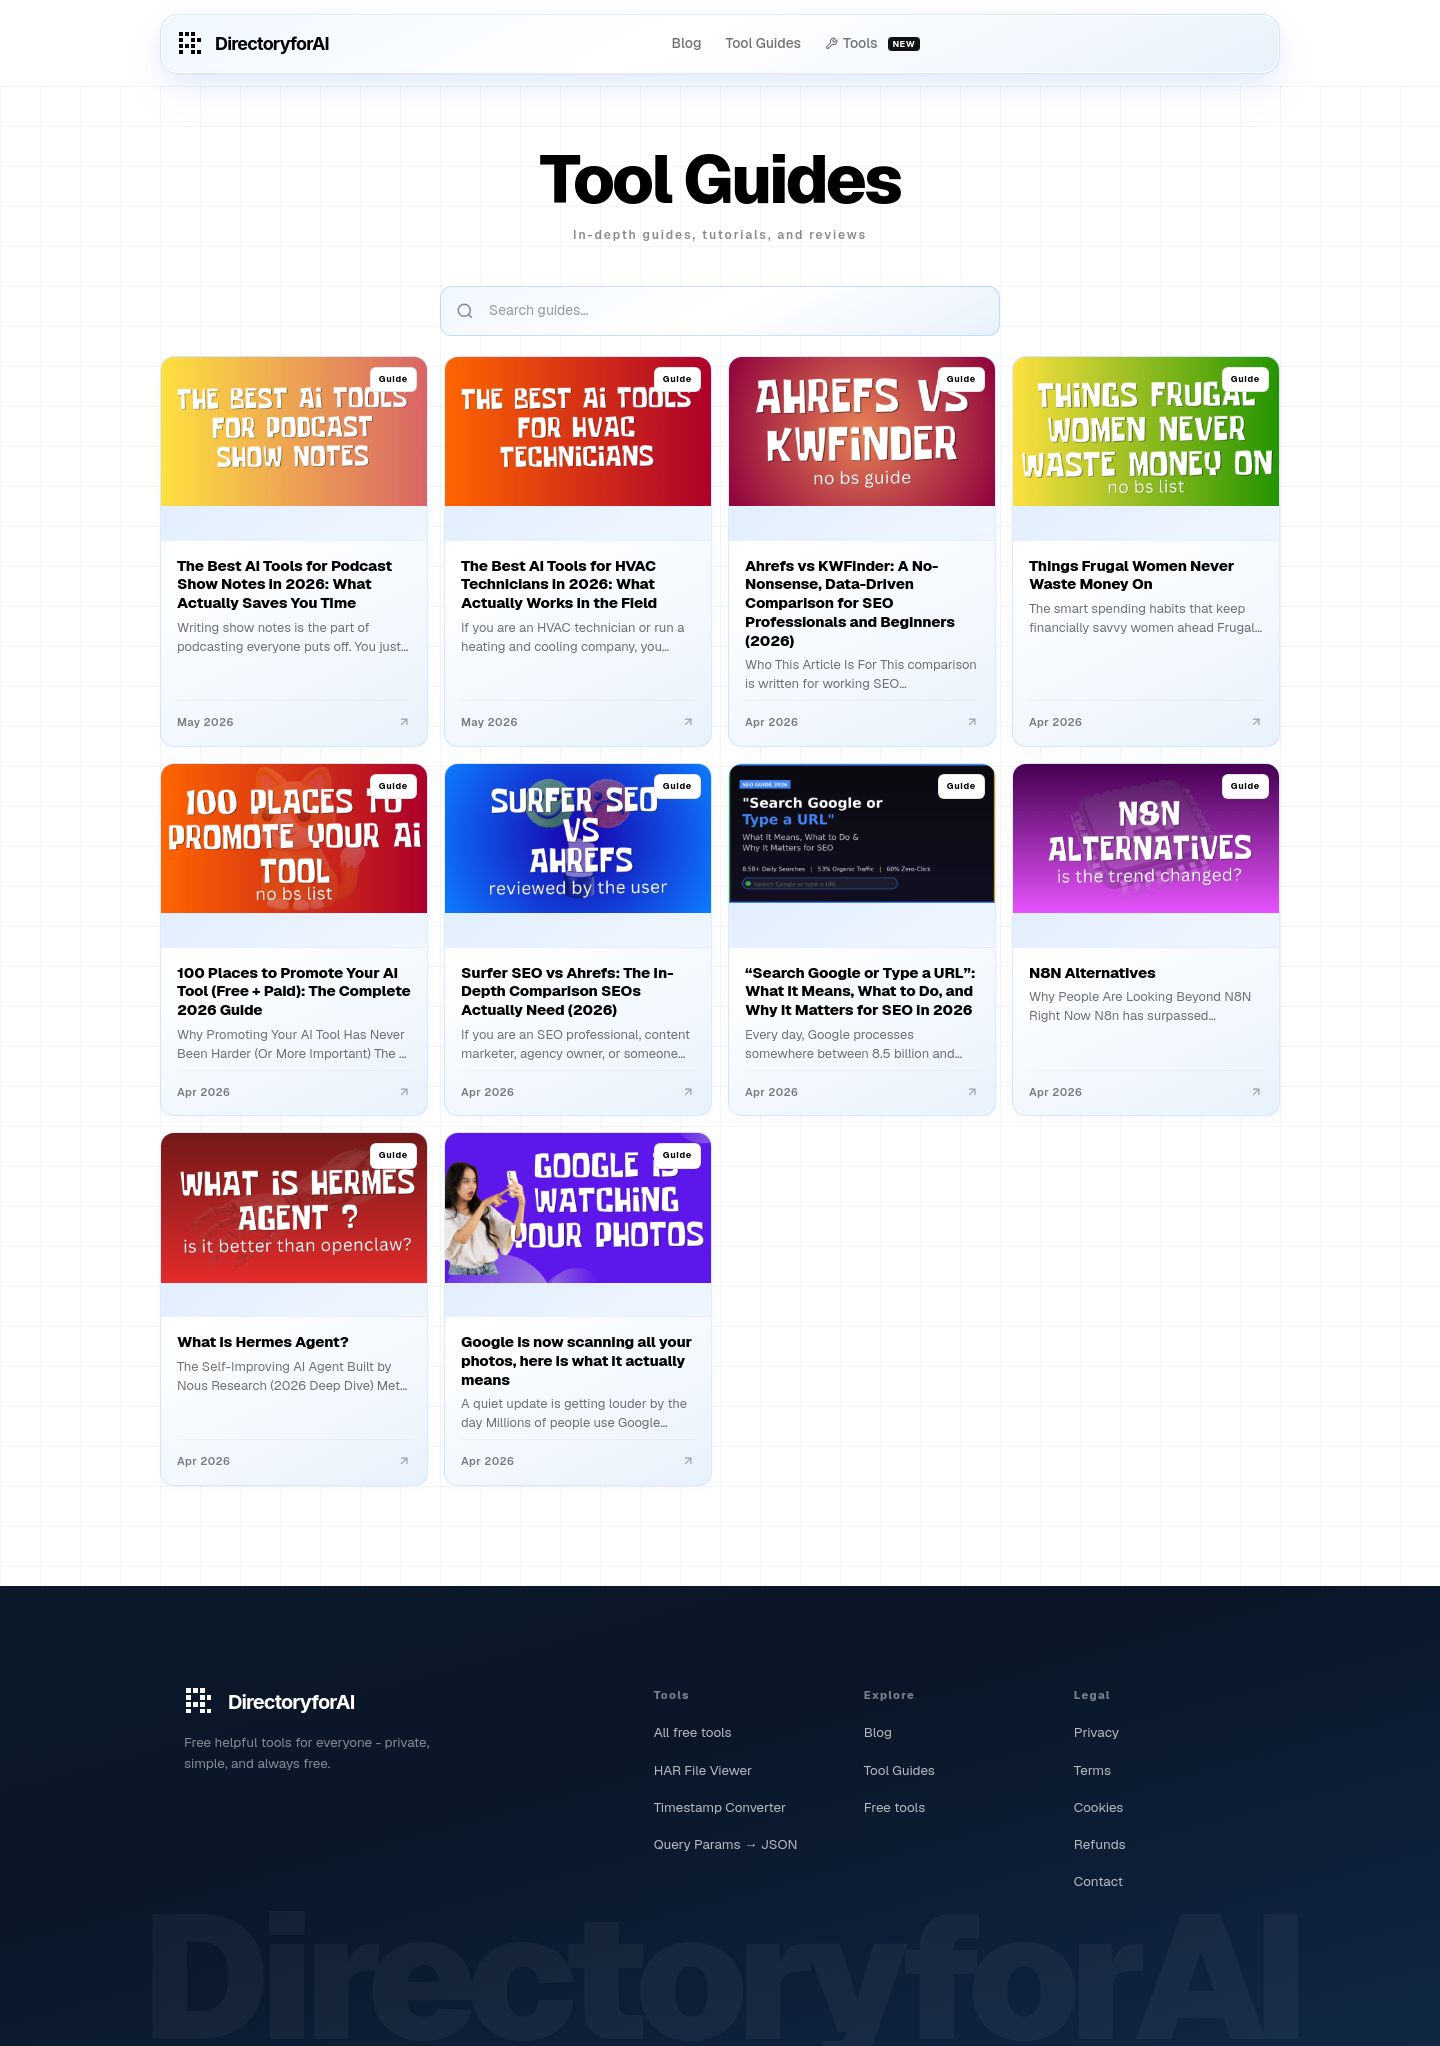This screenshot has width=1440, height=2046.
Task: Open Timestamp Converter footer link
Action: (x=719, y=1807)
